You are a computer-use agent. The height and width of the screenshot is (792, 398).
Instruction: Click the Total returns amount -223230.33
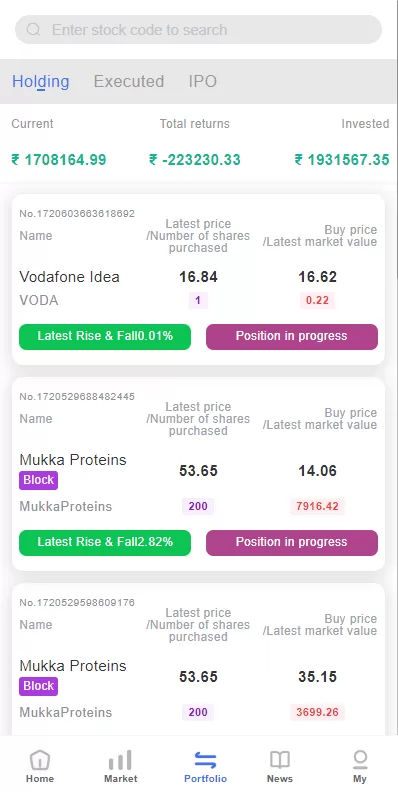pos(195,160)
